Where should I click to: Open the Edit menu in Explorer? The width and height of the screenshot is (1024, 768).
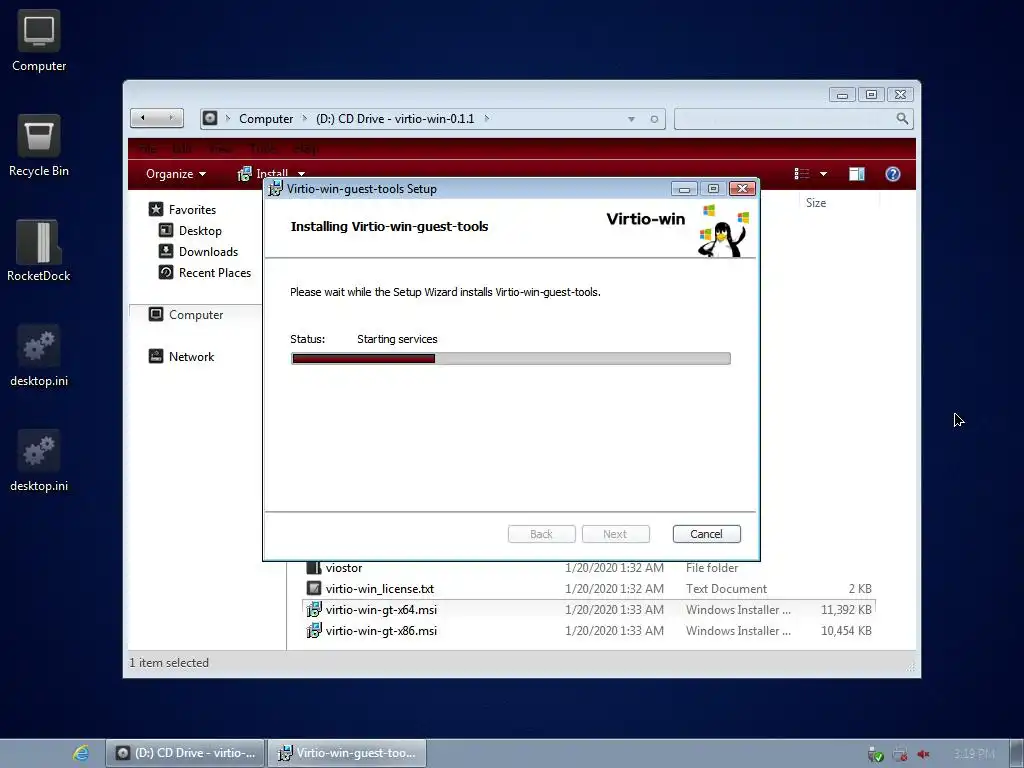pos(182,149)
